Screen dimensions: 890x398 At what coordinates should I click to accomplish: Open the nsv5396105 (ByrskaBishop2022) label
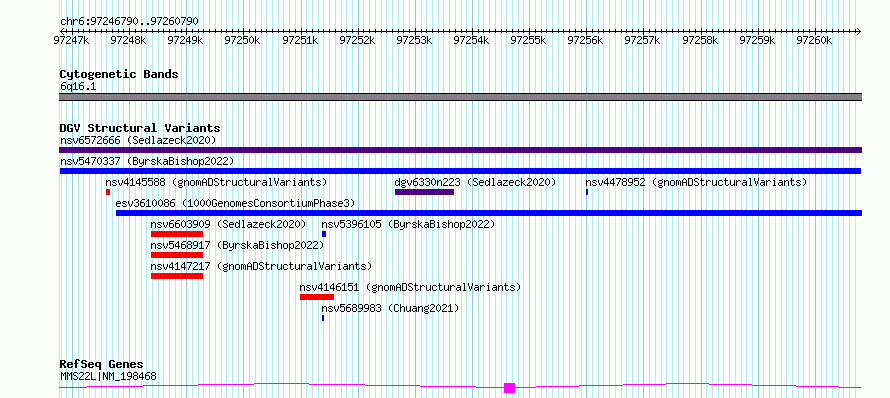pos(408,224)
